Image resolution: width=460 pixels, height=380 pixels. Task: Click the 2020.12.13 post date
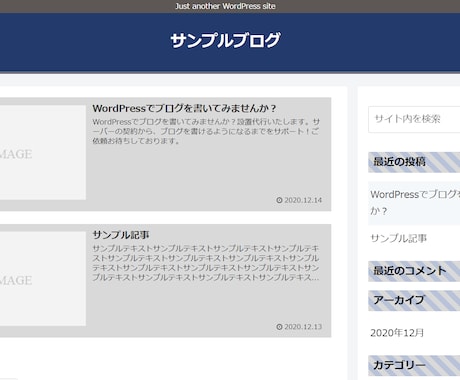303,327
